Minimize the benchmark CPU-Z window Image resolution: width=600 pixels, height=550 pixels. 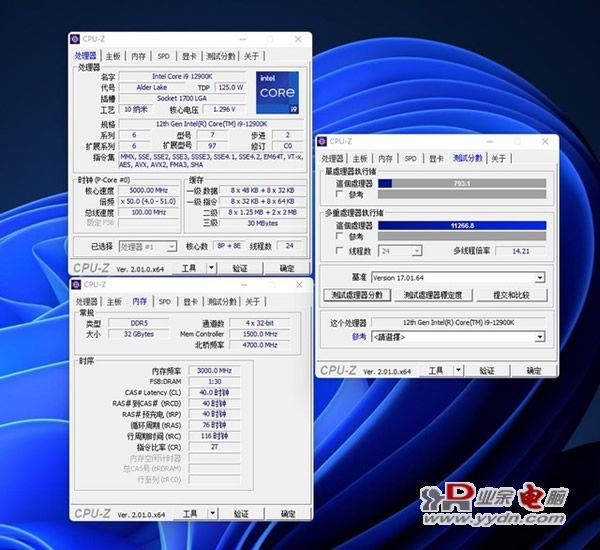pos(490,141)
